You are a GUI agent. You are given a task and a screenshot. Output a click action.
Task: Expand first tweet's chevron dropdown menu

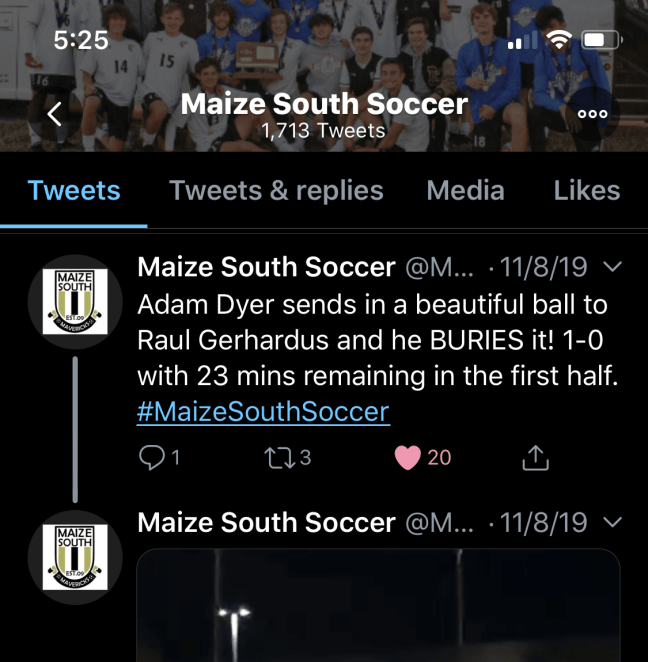(615, 267)
